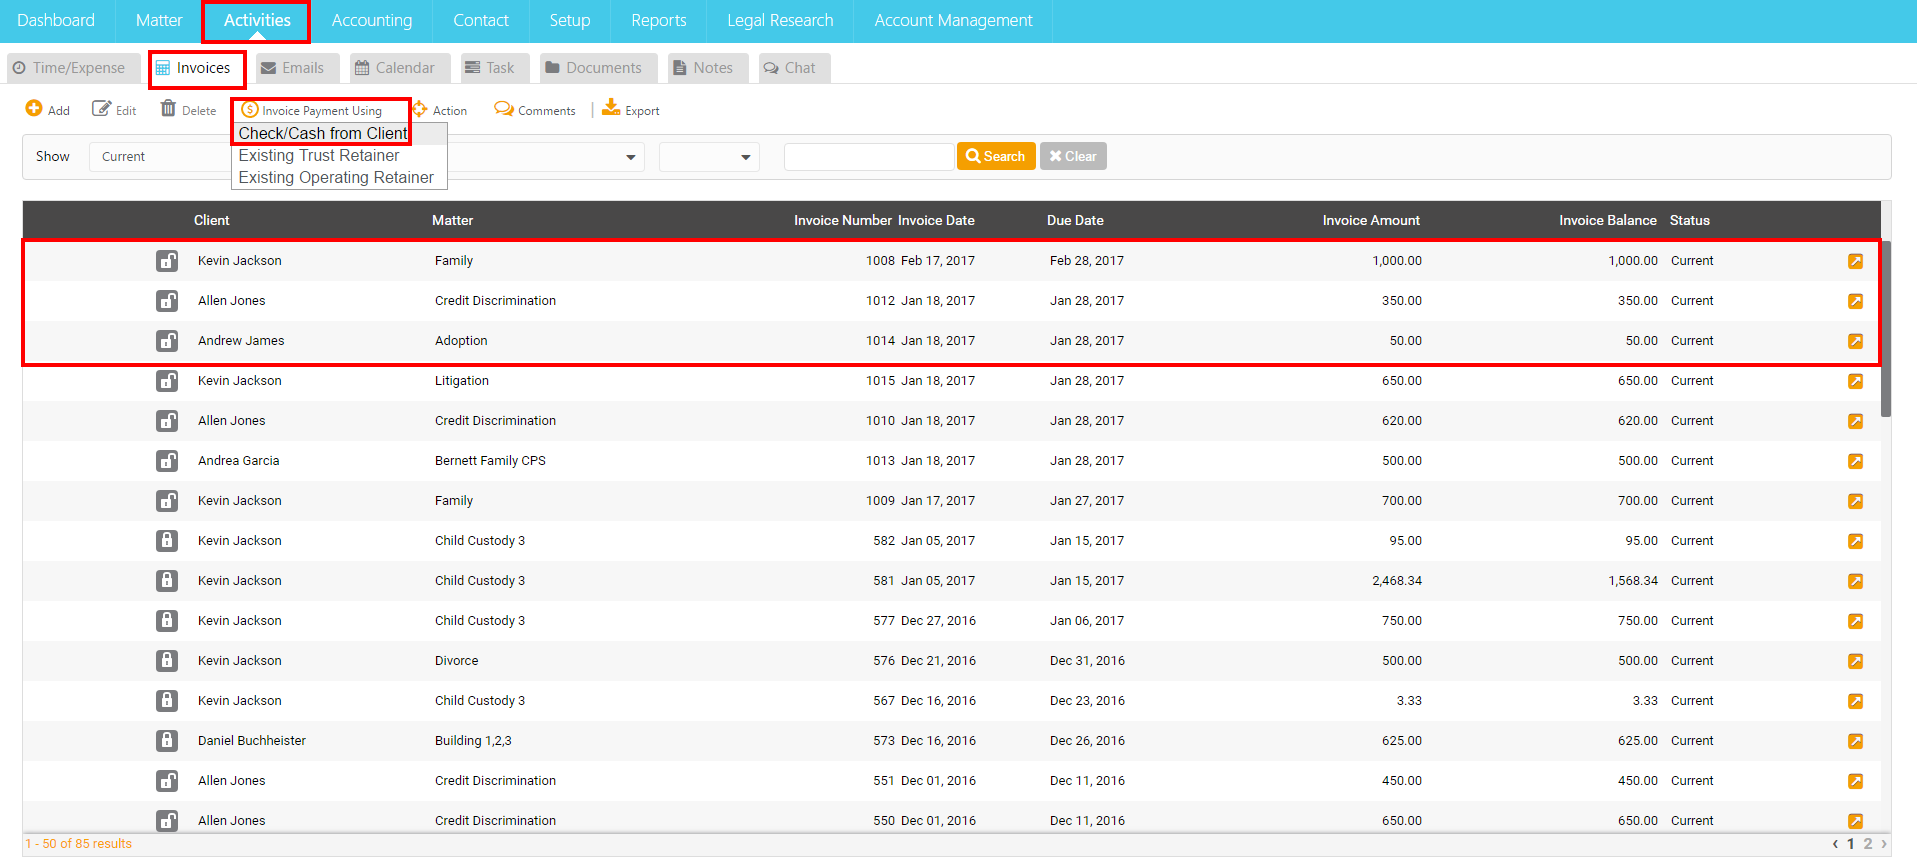The image size is (1917, 862).
Task: Sort by Invoice Amount column header
Action: click(x=1371, y=220)
